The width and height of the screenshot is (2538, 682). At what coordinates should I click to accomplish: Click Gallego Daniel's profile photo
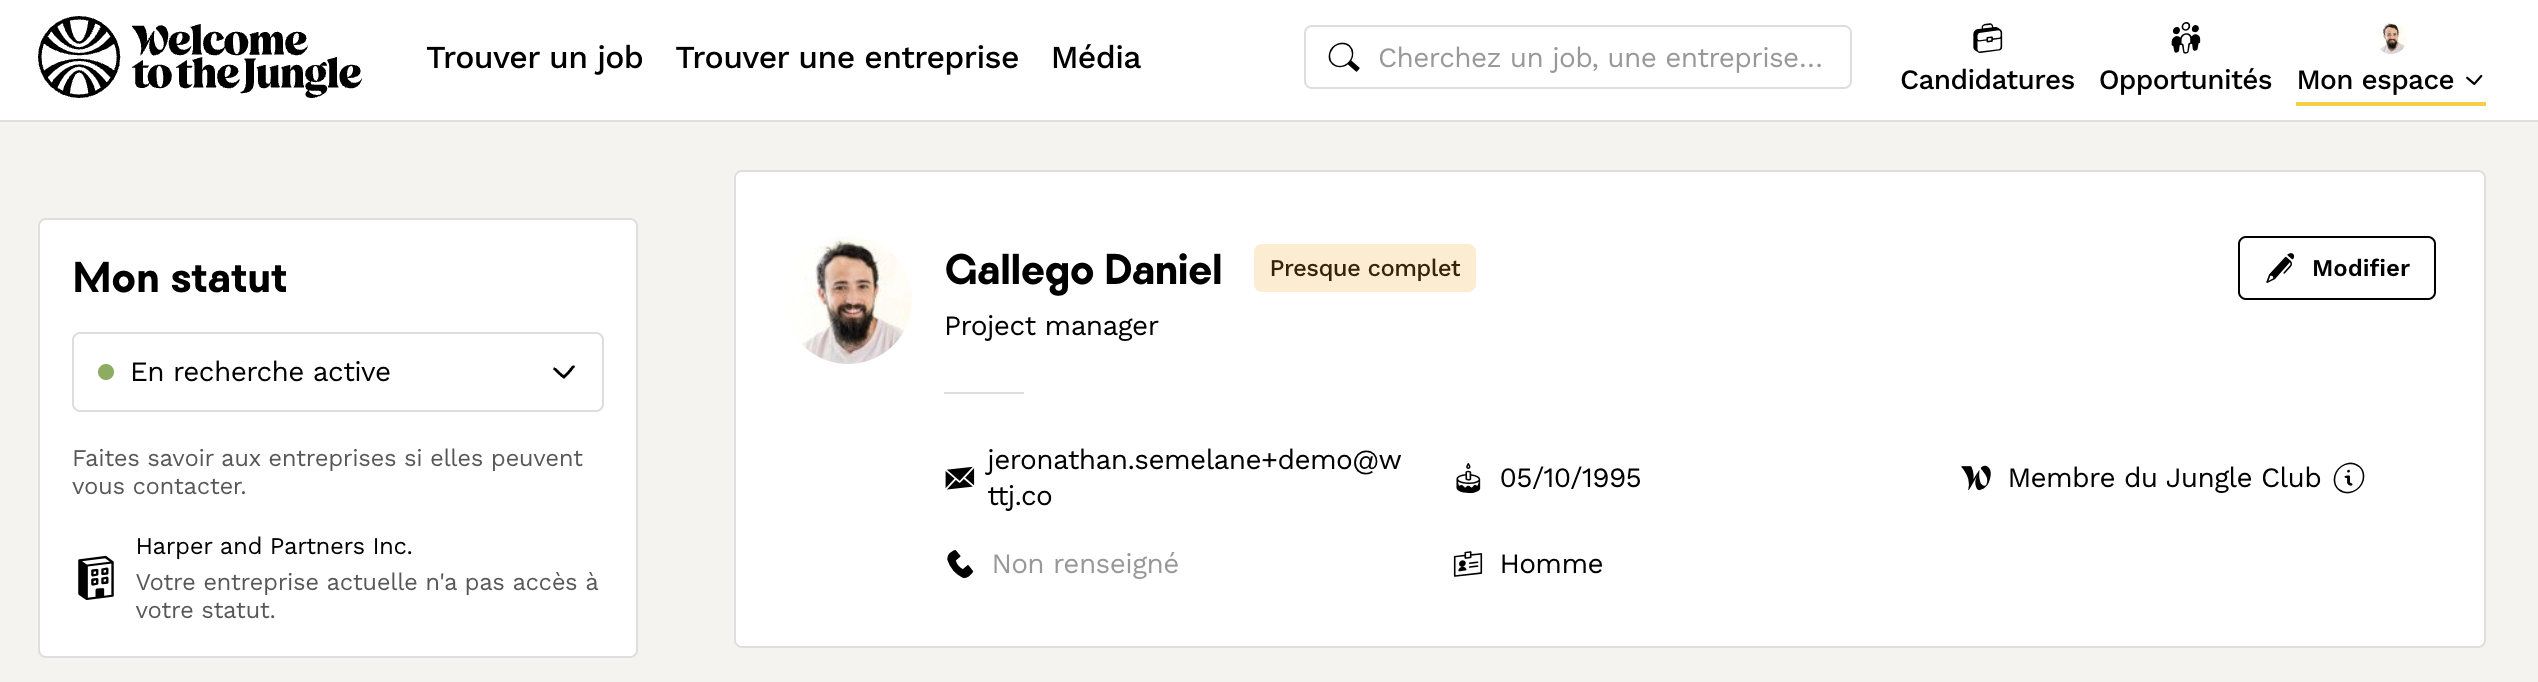(x=850, y=302)
